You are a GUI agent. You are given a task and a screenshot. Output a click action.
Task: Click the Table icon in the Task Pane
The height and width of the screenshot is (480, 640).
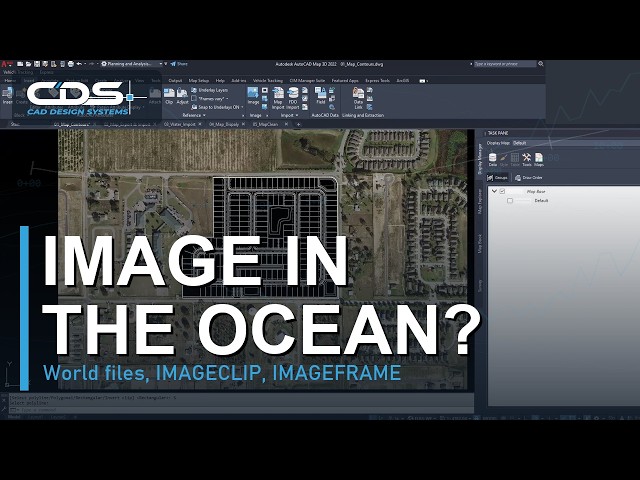point(515,159)
